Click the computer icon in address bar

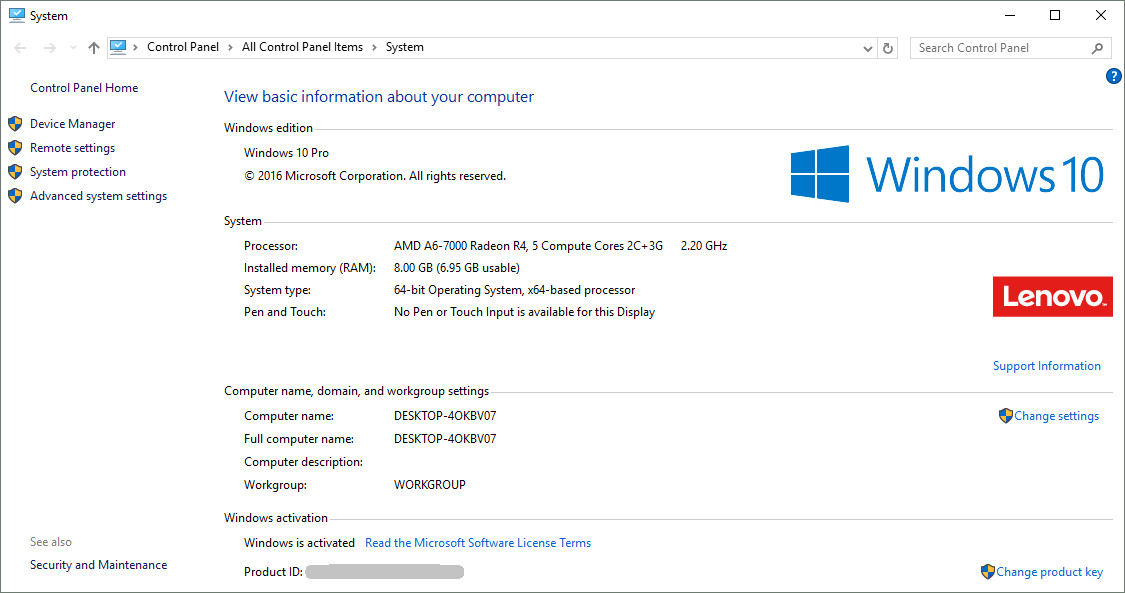click(x=118, y=47)
